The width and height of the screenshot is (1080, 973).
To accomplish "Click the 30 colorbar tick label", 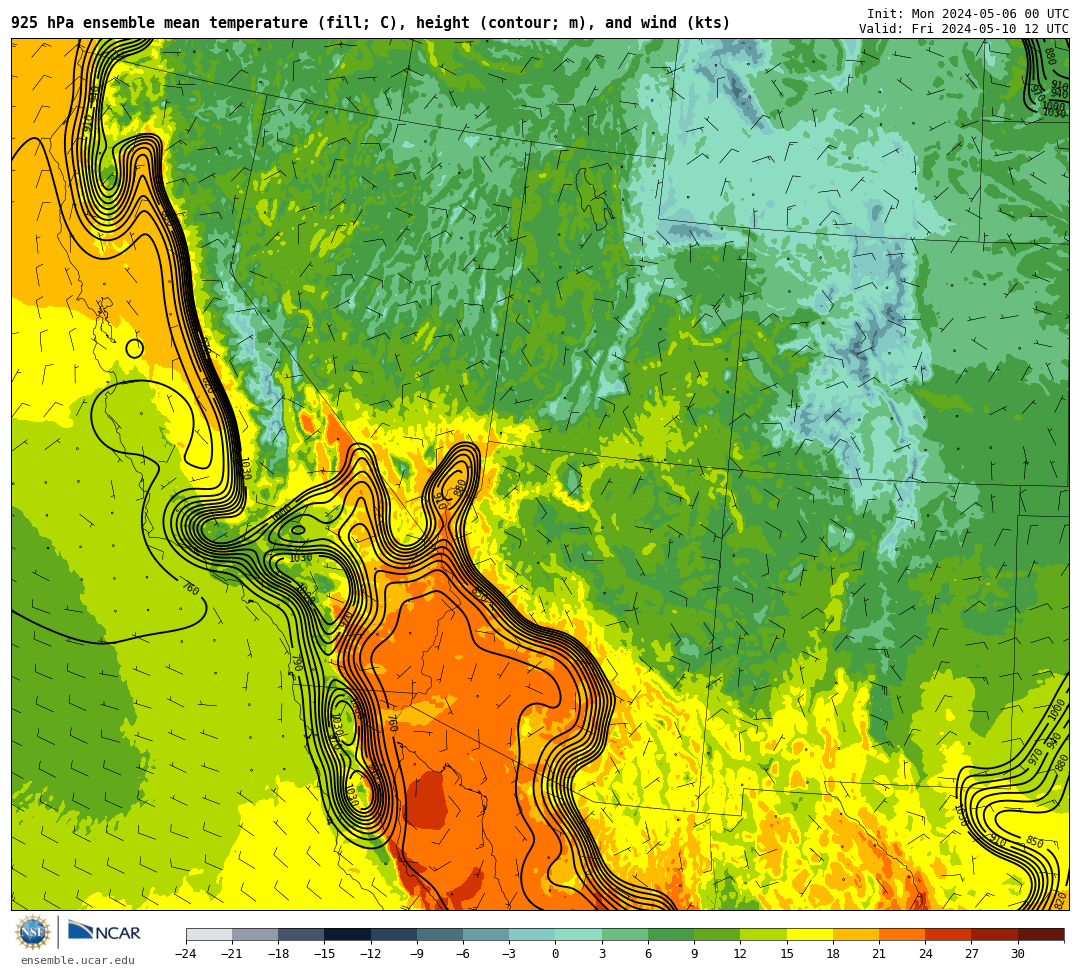I will [x=1017, y=954].
